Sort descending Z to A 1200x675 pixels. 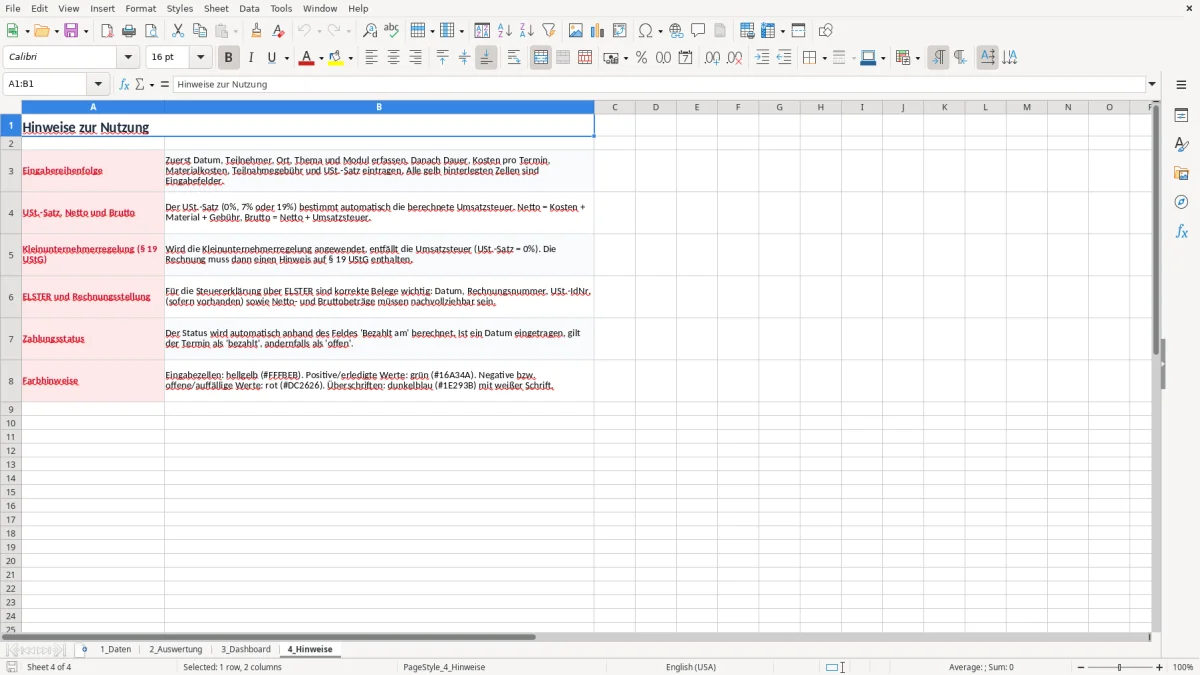tap(526, 31)
